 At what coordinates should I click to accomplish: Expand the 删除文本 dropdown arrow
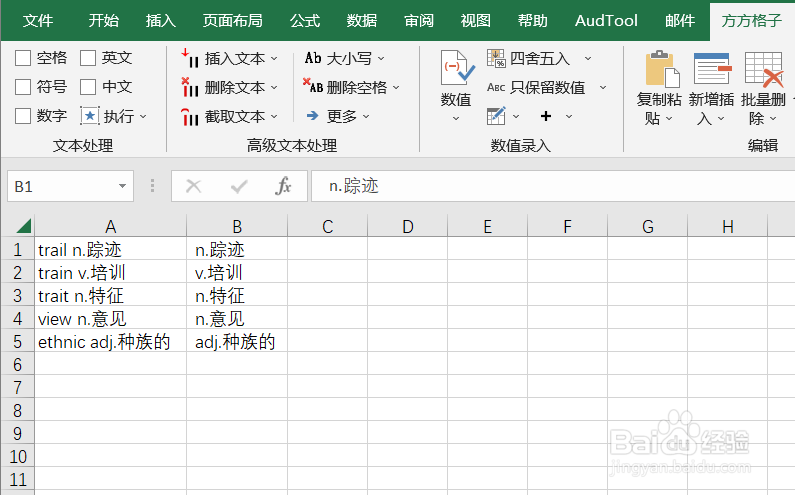[274, 88]
